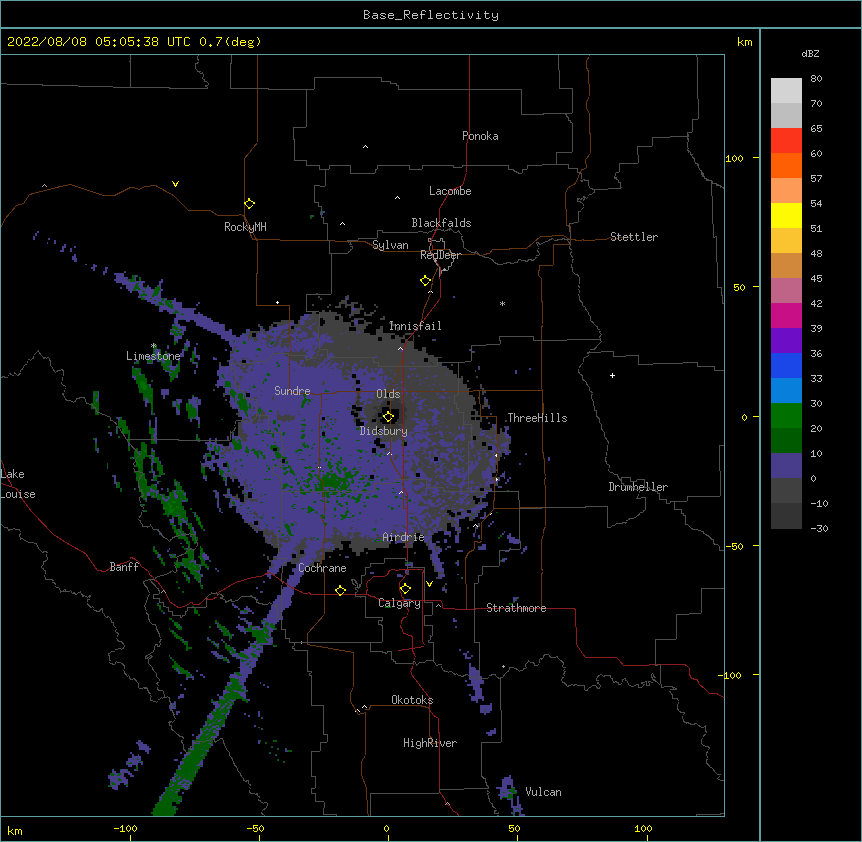Pick the red 60-65 dBZ legend swatch
This screenshot has height=842, width=862.
click(786, 140)
